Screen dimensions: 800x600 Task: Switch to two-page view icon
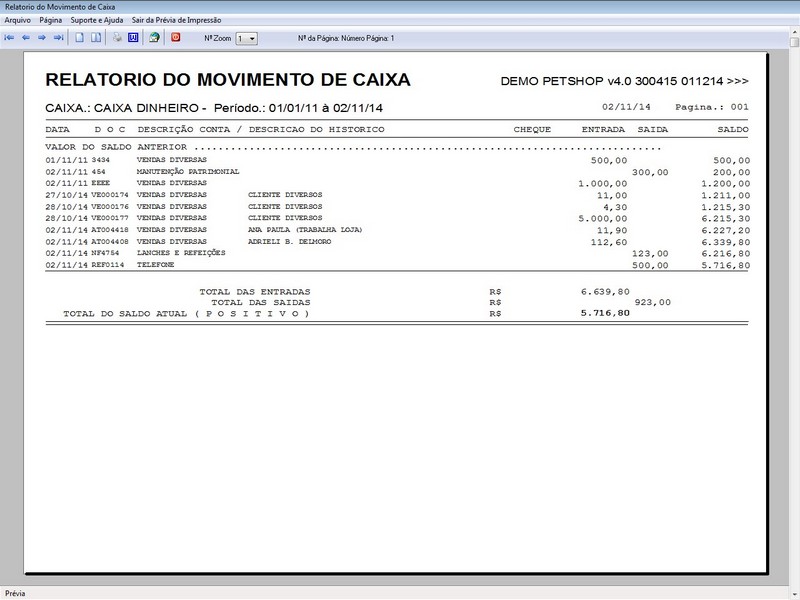point(96,38)
